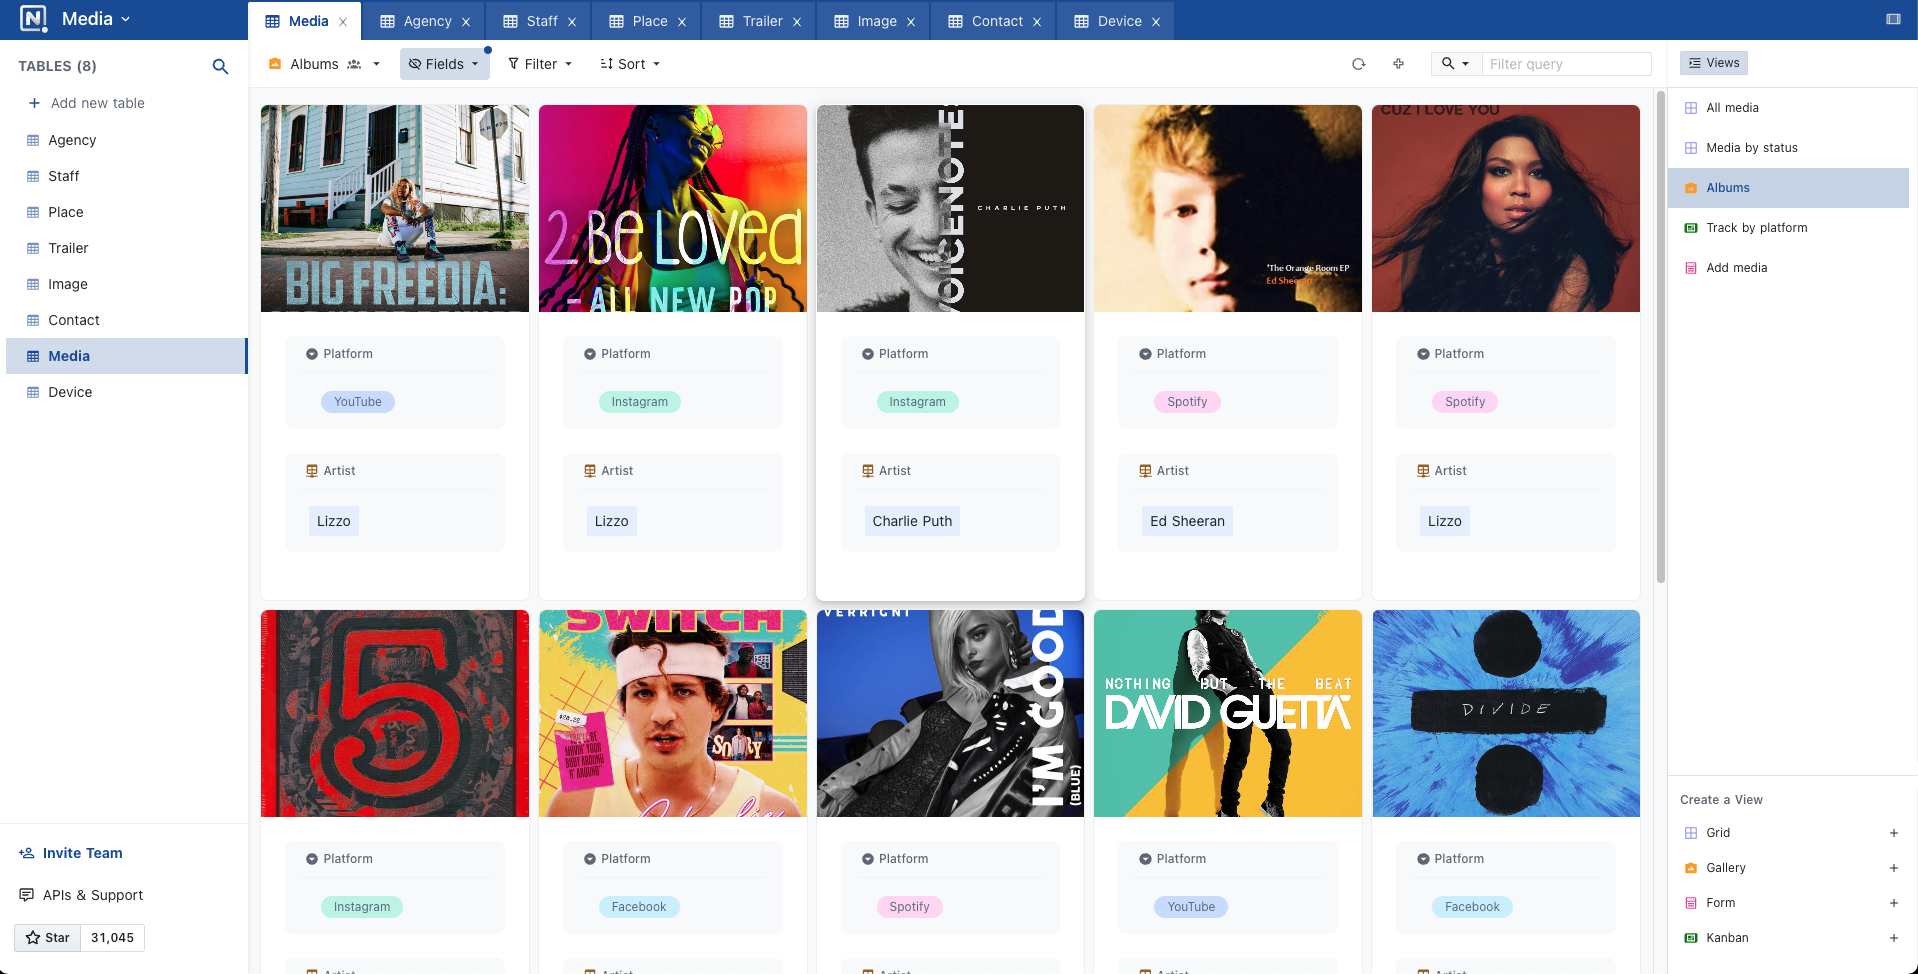Create a new Kanban view
The width and height of the screenshot is (1918, 974).
(1792, 938)
